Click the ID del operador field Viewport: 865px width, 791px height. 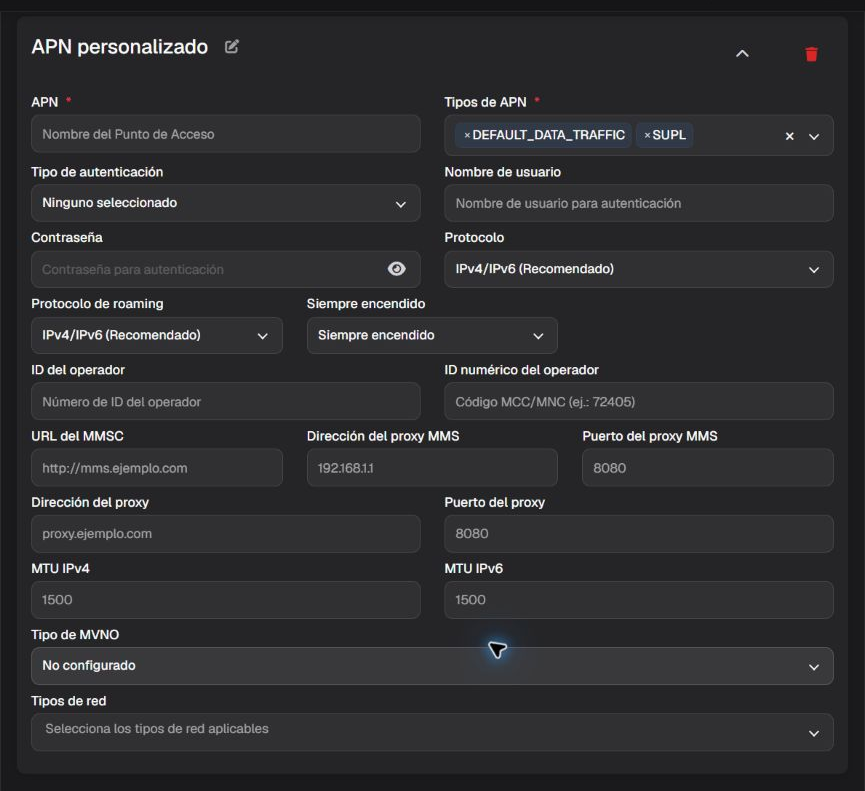click(x=226, y=402)
